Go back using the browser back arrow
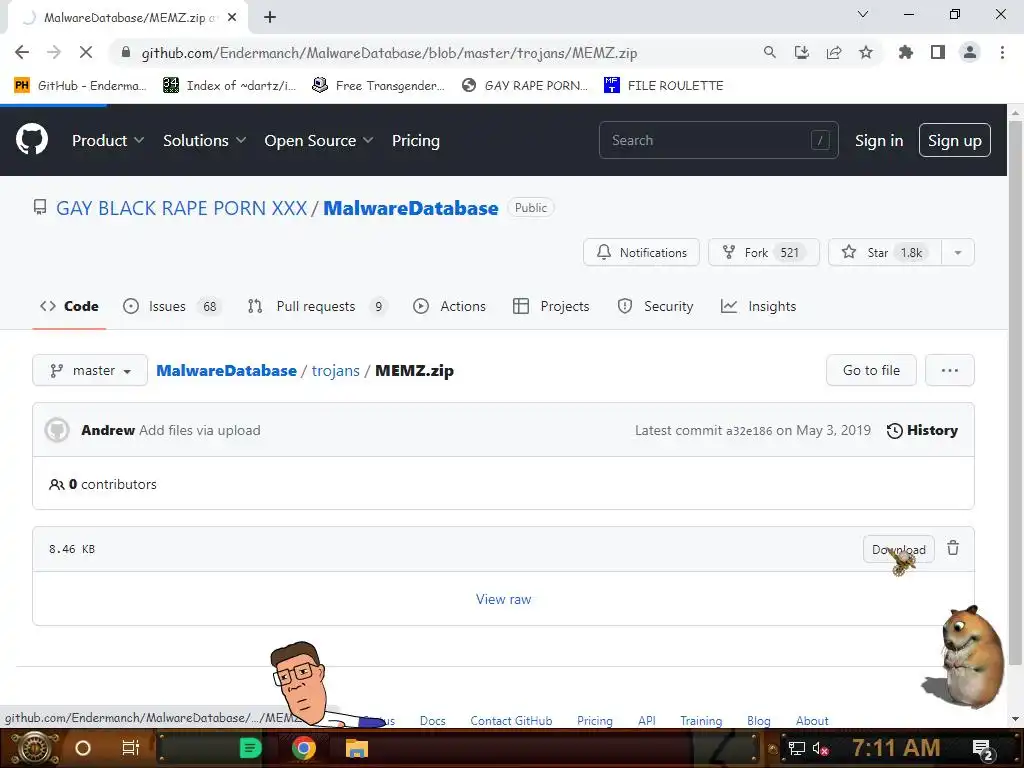The width and height of the screenshot is (1024, 768). tap(22, 52)
